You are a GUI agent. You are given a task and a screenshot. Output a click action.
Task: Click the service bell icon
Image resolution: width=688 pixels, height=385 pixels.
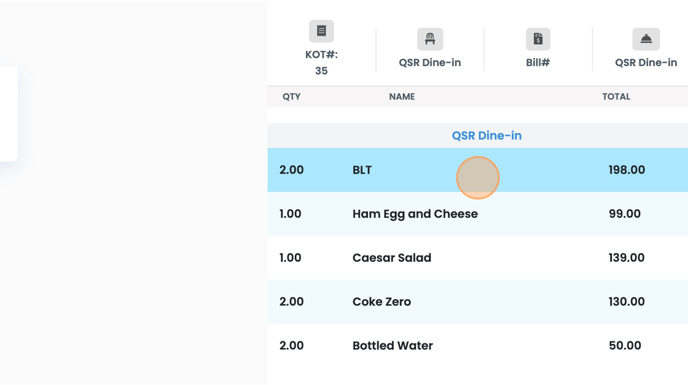point(646,39)
